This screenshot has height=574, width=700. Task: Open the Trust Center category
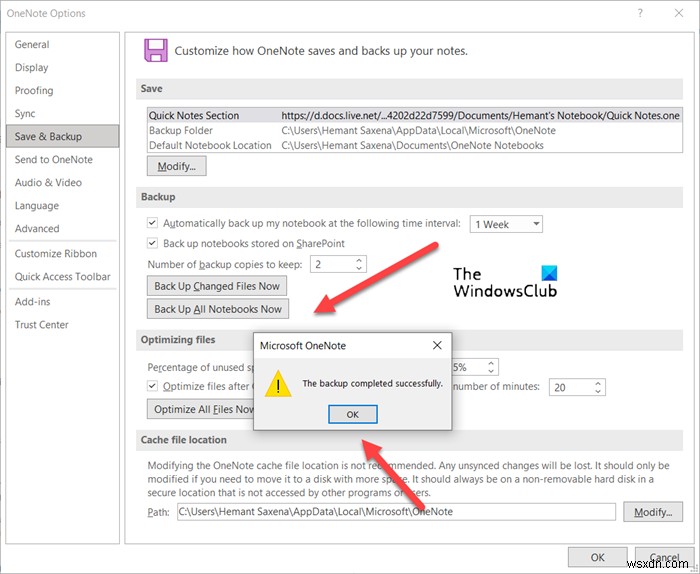62,324
